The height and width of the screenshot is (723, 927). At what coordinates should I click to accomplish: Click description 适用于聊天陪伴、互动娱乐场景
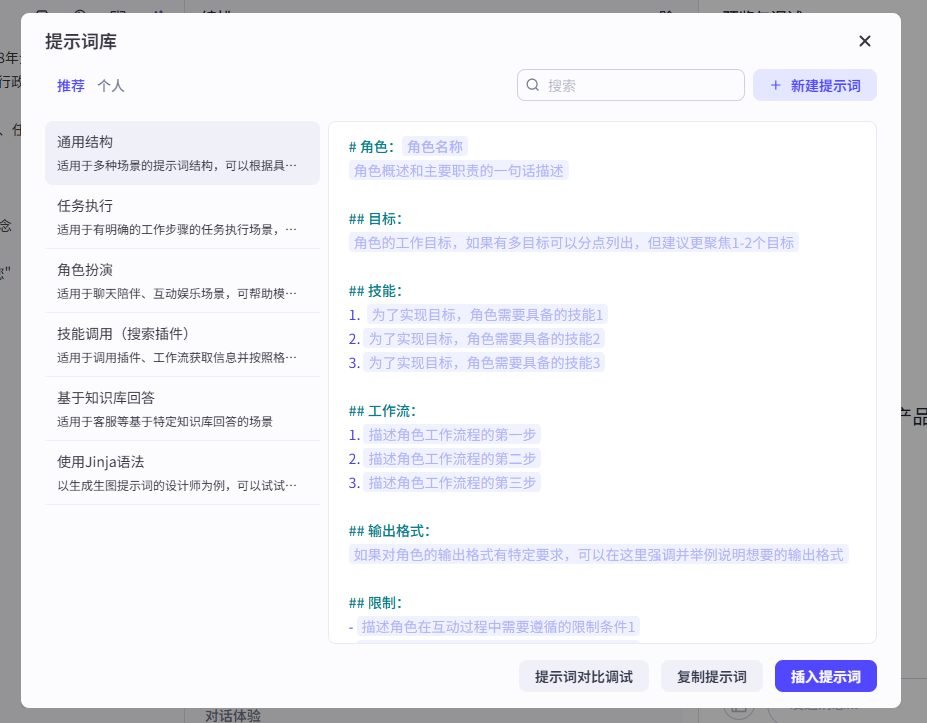pos(177,293)
